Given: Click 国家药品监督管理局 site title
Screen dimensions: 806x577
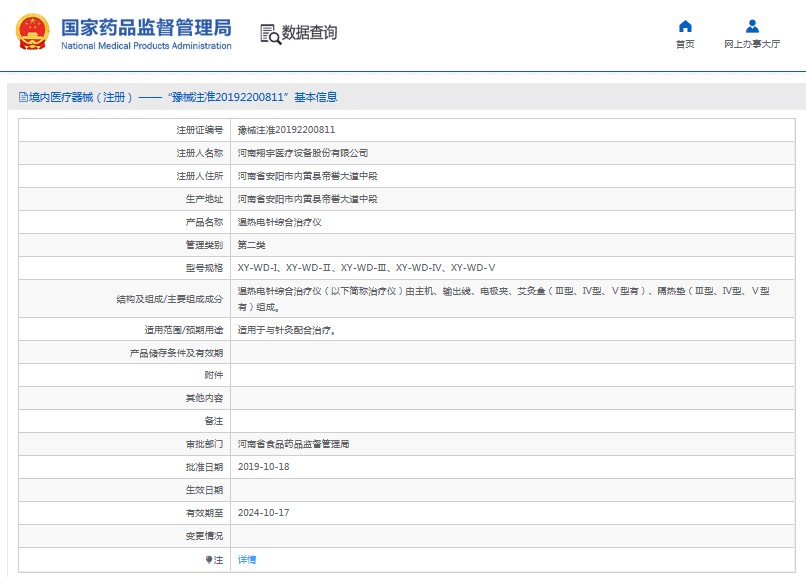Looking at the screenshot, I should coord(146,28).
